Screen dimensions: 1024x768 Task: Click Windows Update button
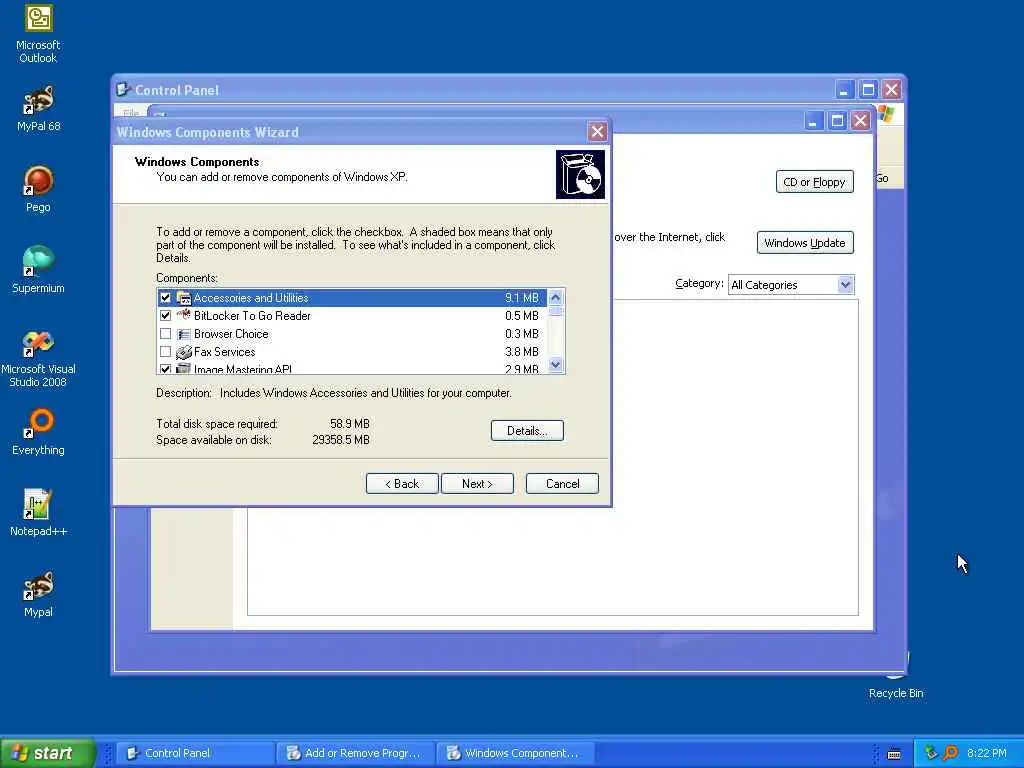coord(805,243)
